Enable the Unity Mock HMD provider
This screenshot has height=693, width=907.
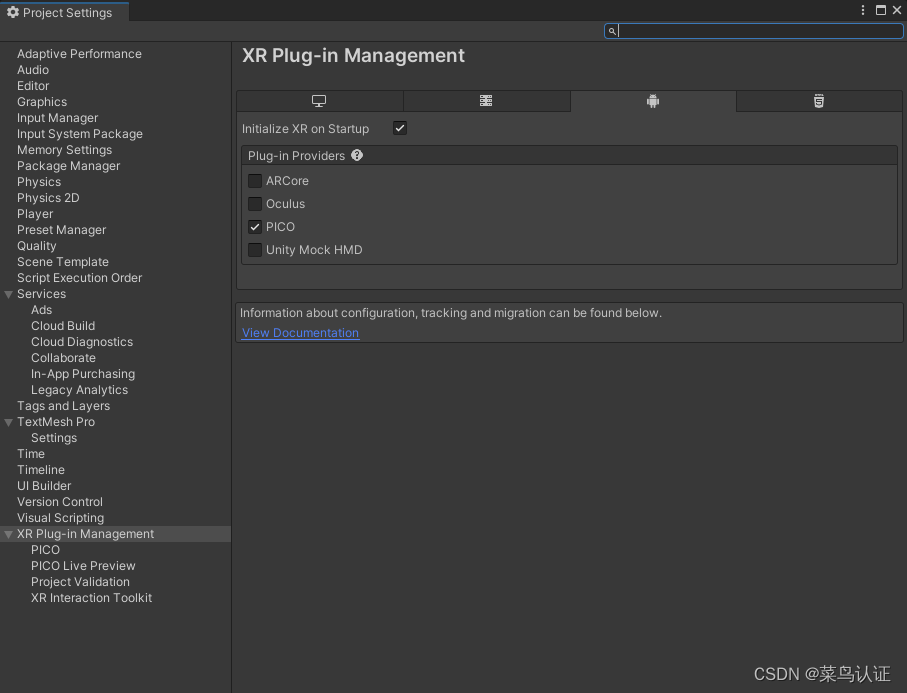click(x=255, y=250)
